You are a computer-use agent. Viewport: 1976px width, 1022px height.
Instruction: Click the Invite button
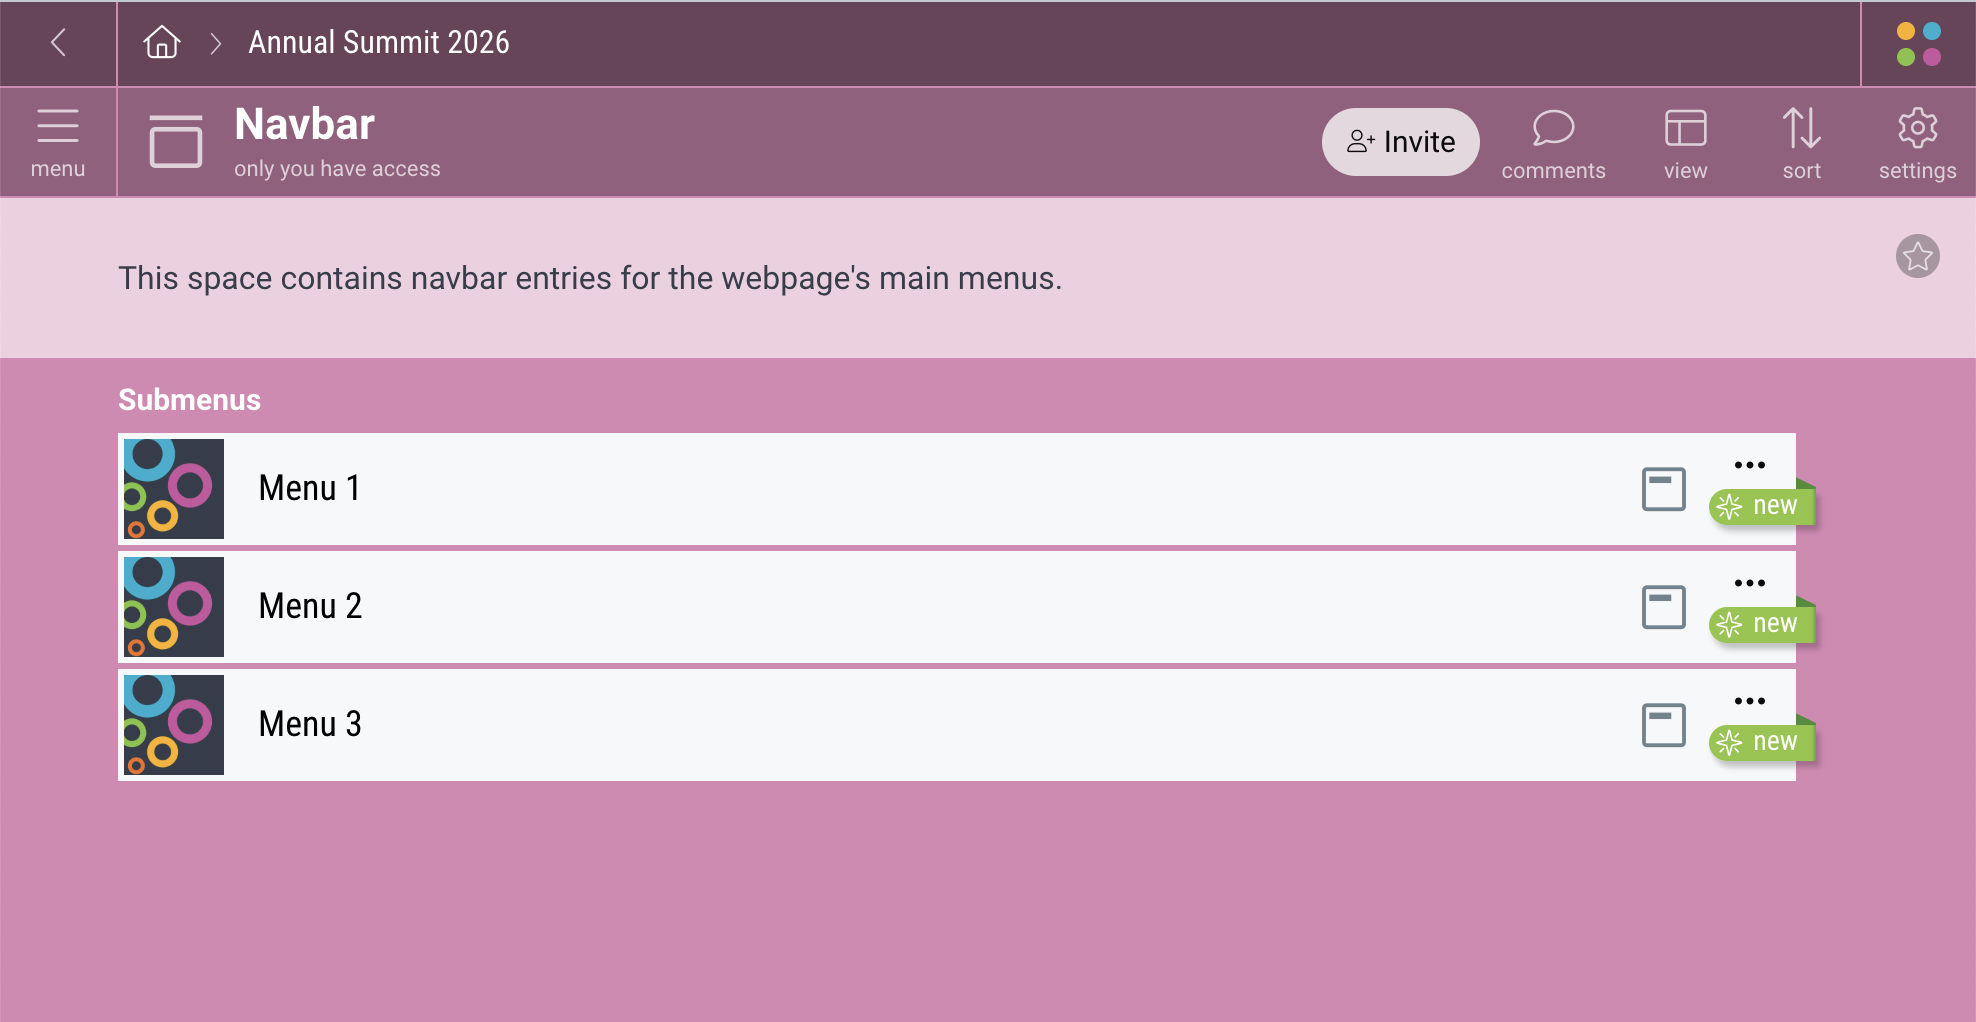tap(1400, 142)
